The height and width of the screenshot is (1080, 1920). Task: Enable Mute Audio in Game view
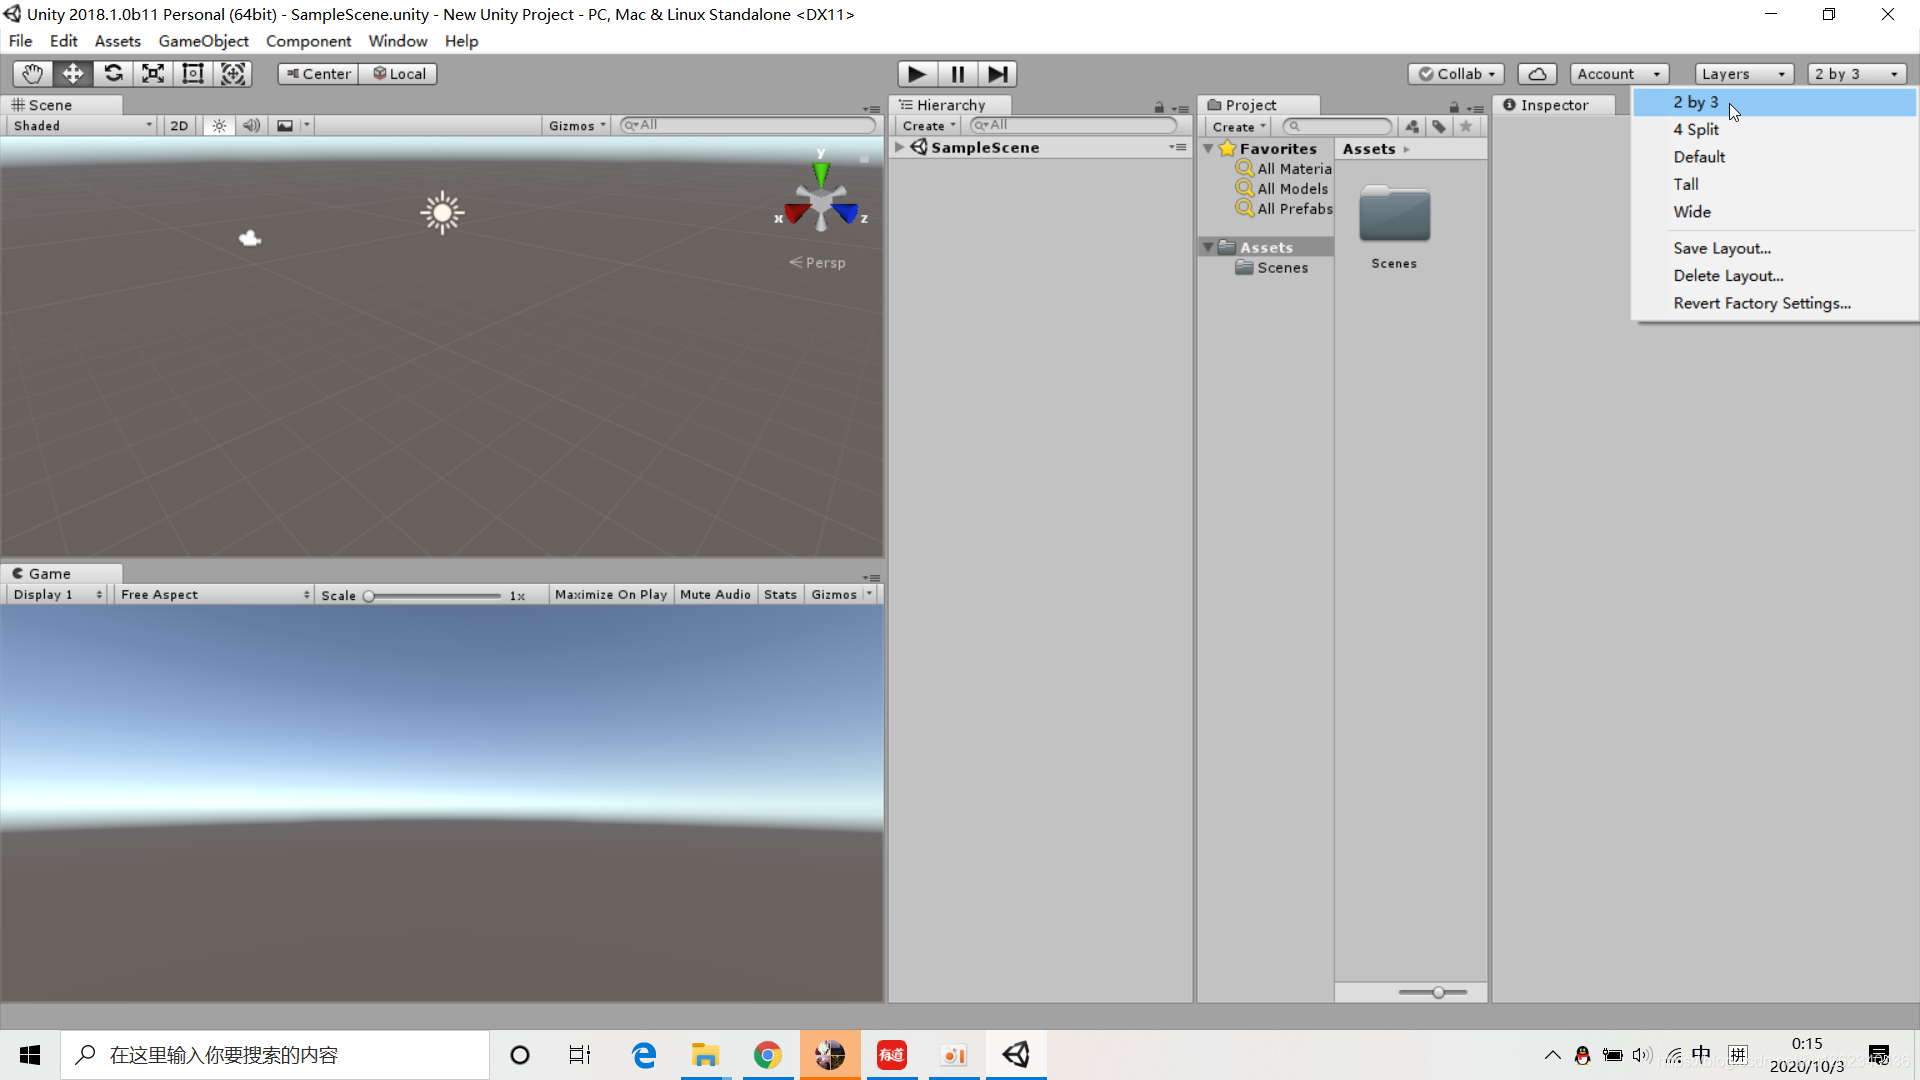(715, 595)
